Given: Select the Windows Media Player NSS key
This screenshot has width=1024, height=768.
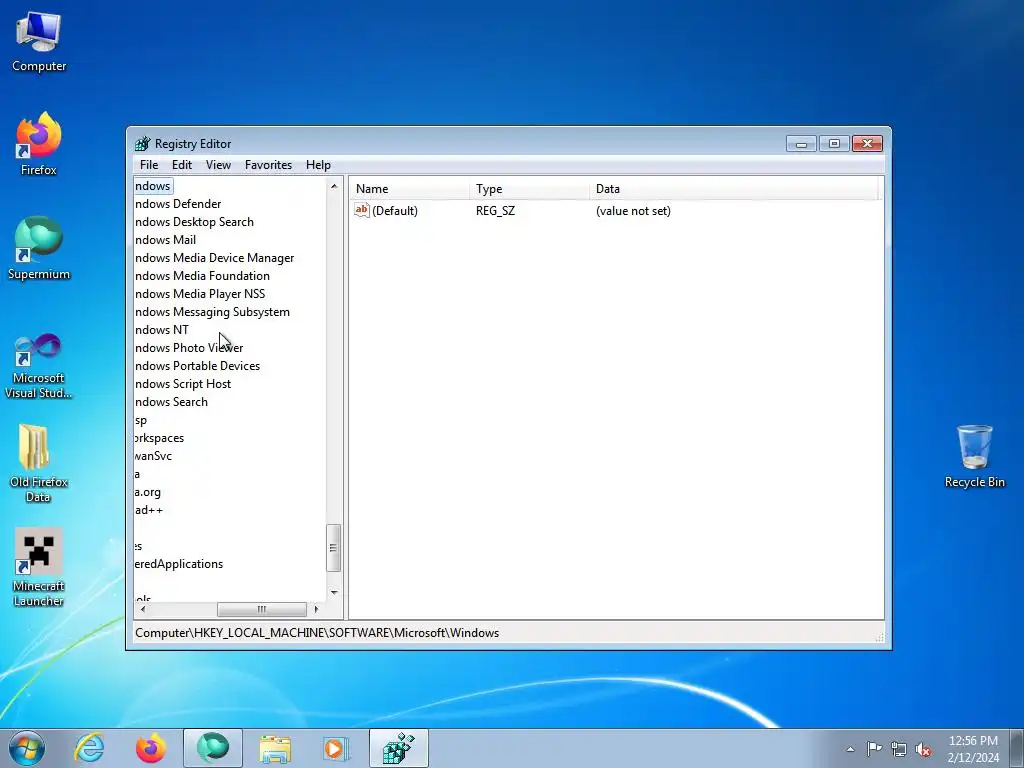Looking at the screenshot, I should tap(200, 294).
